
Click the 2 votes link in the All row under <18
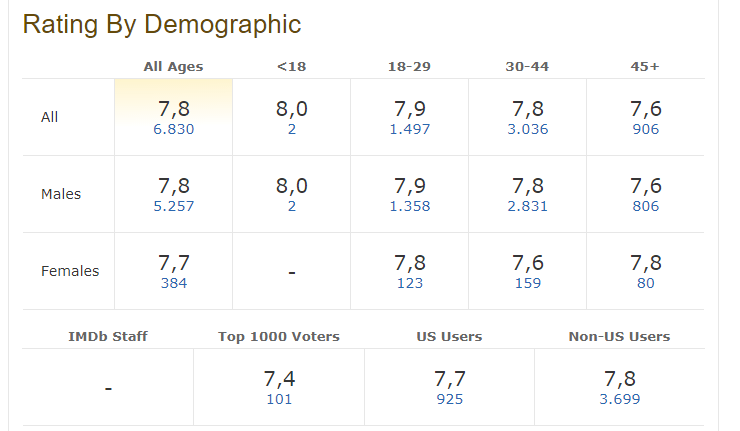292,129
